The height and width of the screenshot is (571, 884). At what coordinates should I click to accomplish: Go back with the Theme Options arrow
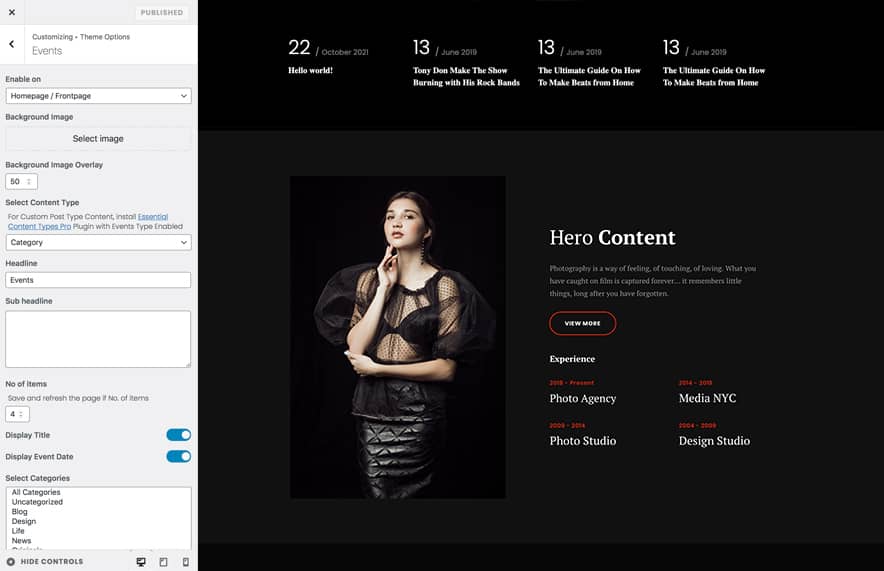(12, 44)
